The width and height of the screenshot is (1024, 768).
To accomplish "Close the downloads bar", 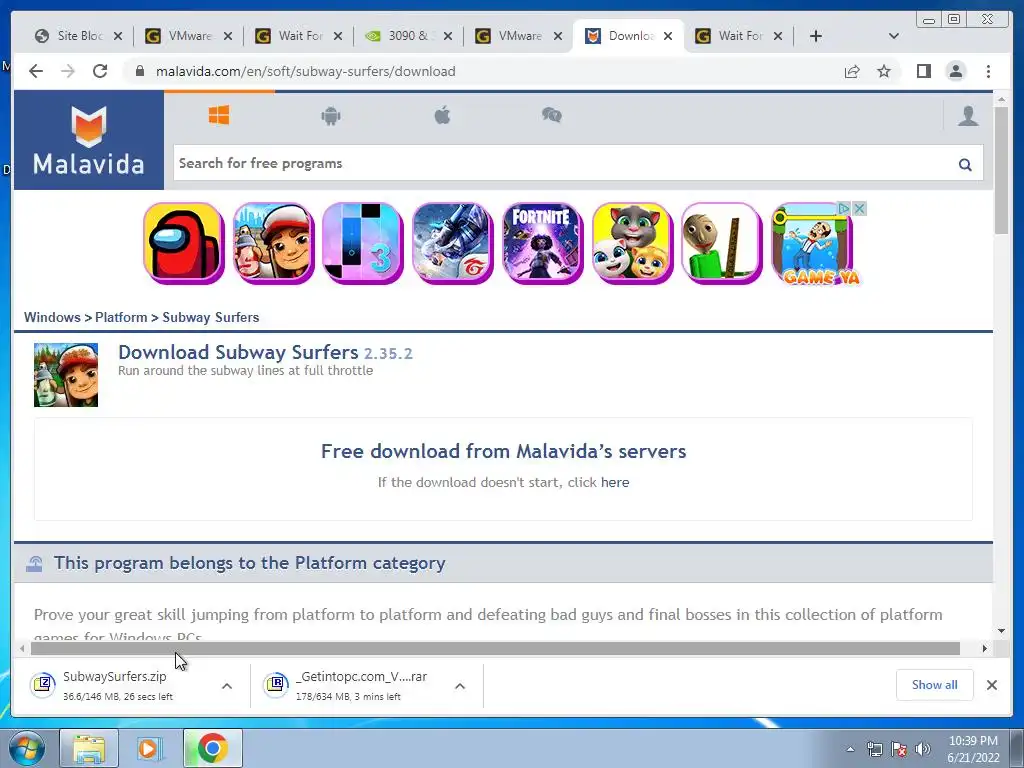I will tap(991, 685).
